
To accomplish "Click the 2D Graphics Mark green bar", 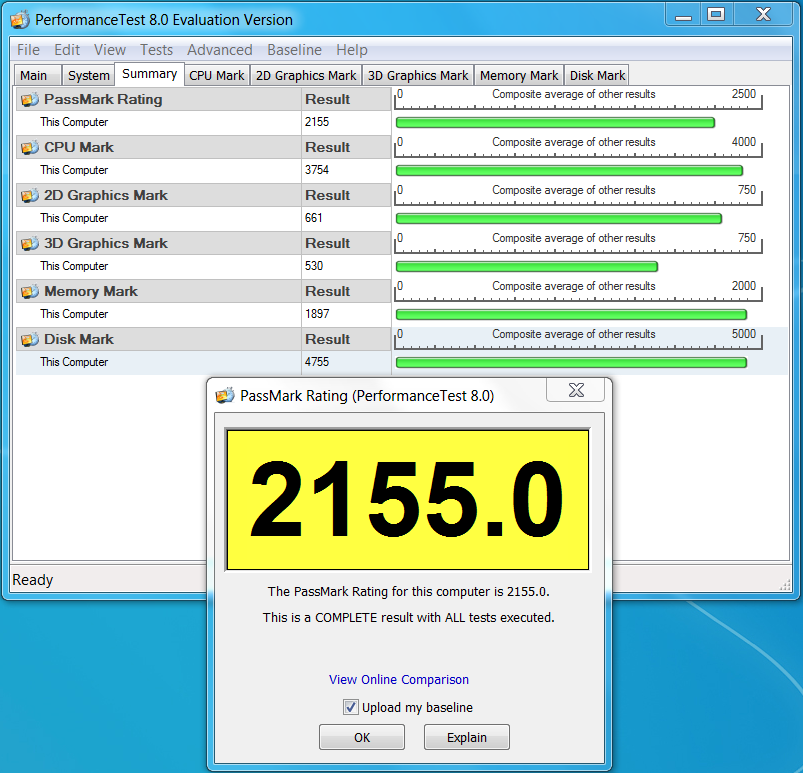I will click(x=559, y=219).
